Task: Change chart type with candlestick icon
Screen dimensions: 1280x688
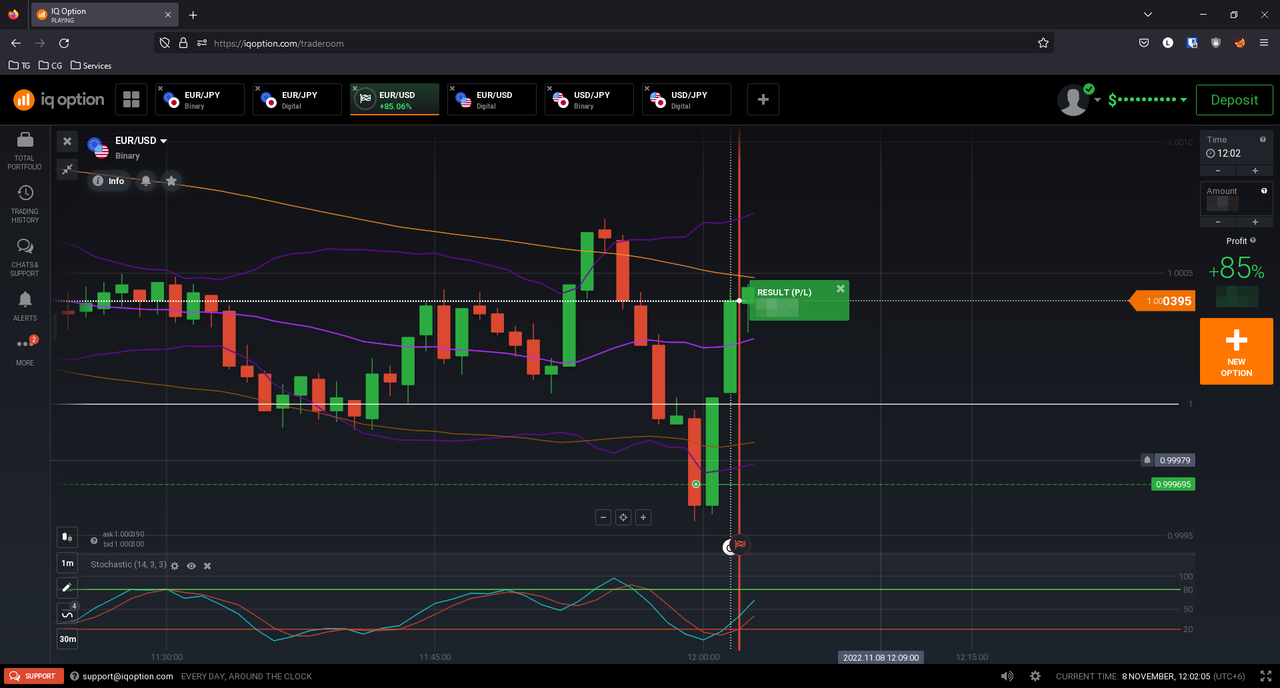Action: tap(67, 538)
